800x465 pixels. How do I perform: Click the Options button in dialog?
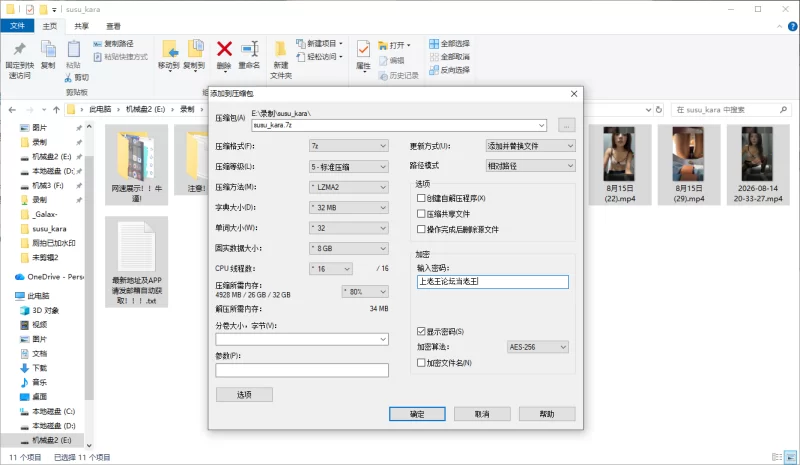click(x=244, y=395)
